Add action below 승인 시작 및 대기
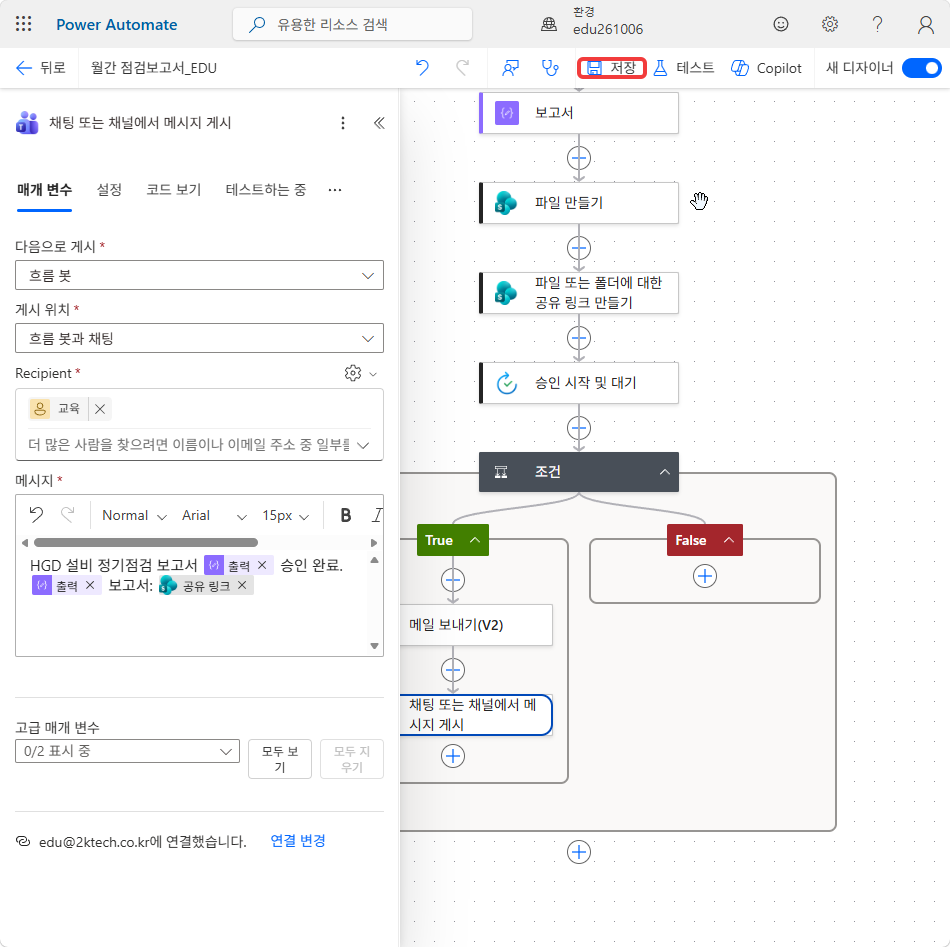Viewport: 950px width, 947px height. (x=579, y=428)
